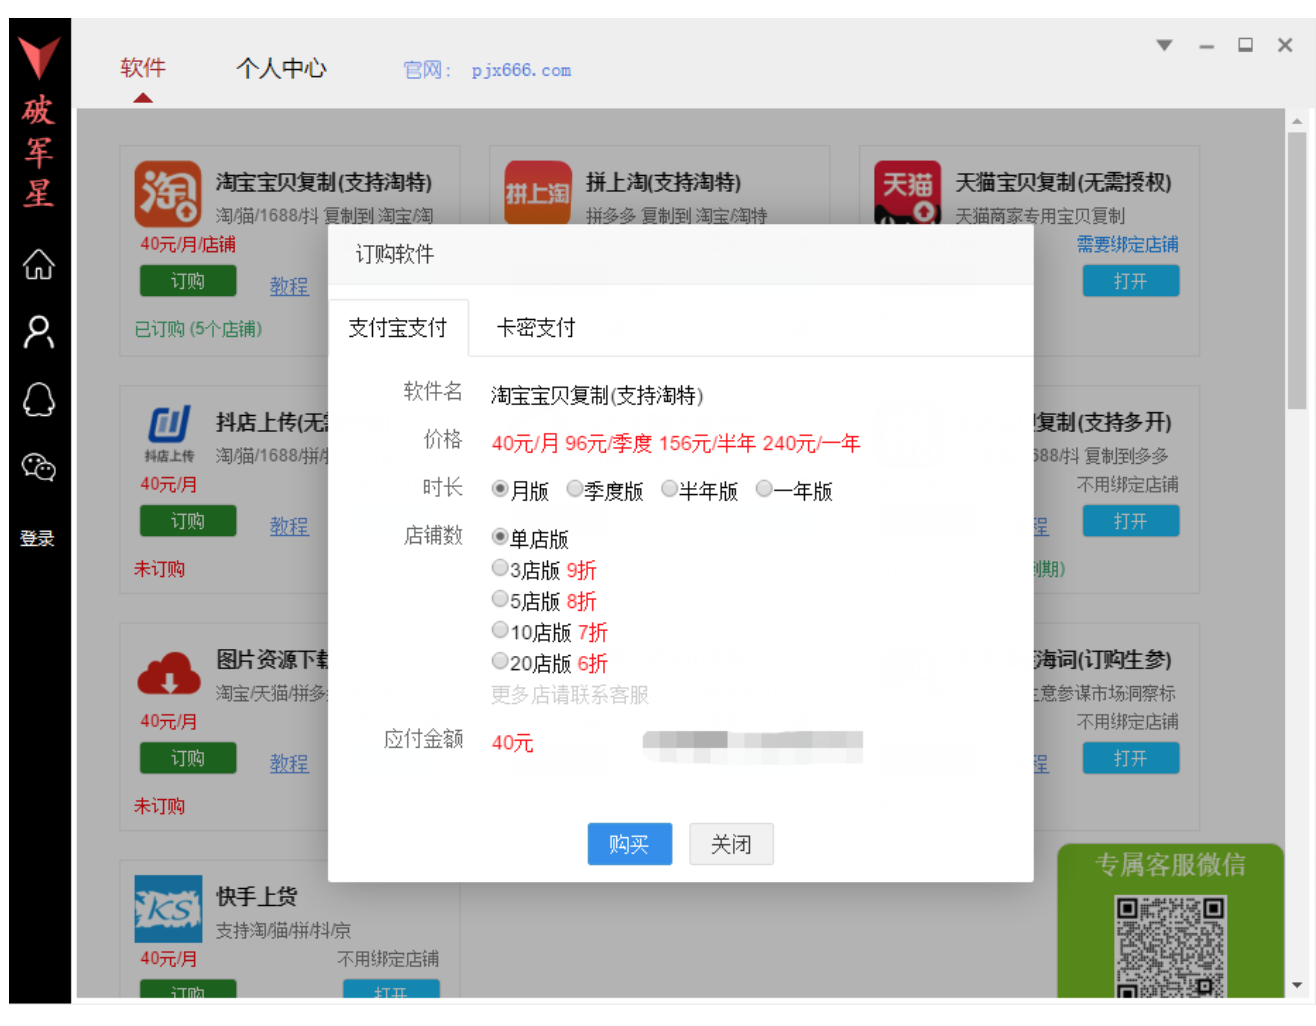Open the official site link pjx666.com

(x=521, y=70)
